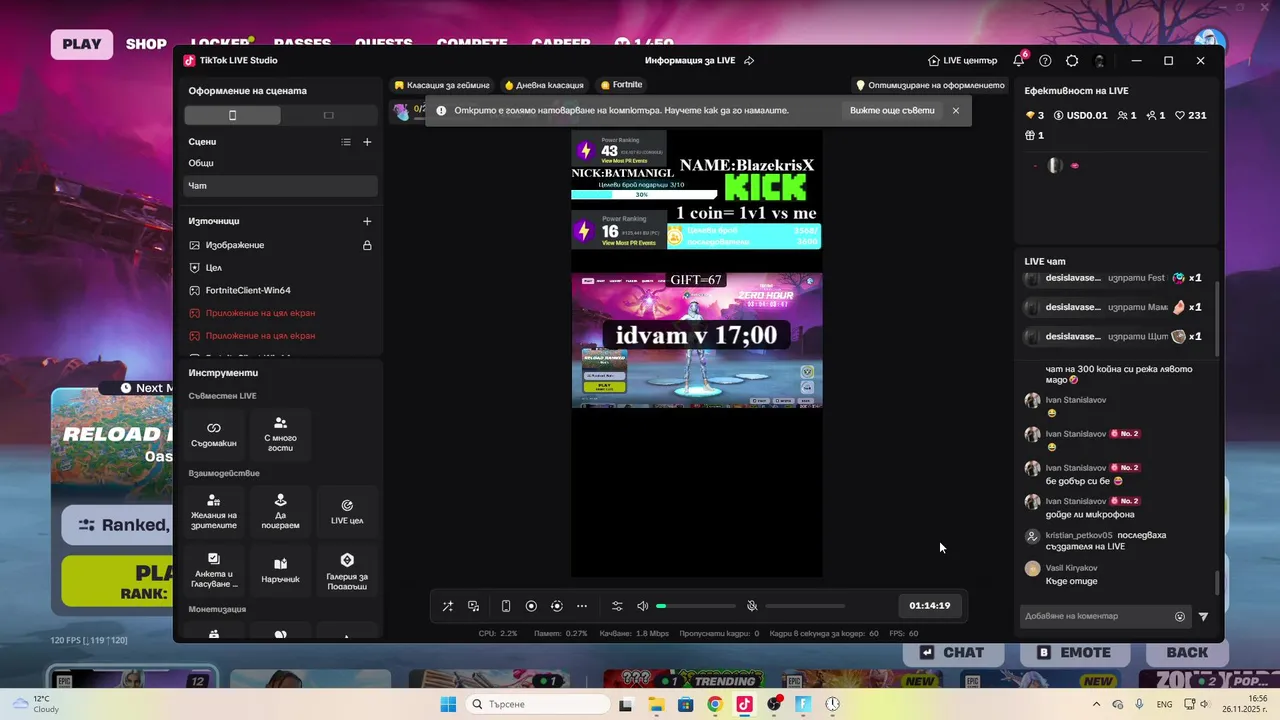Open the Да поиграем tool
This screenshot has height=720, width=1280.
pos(280,511)
